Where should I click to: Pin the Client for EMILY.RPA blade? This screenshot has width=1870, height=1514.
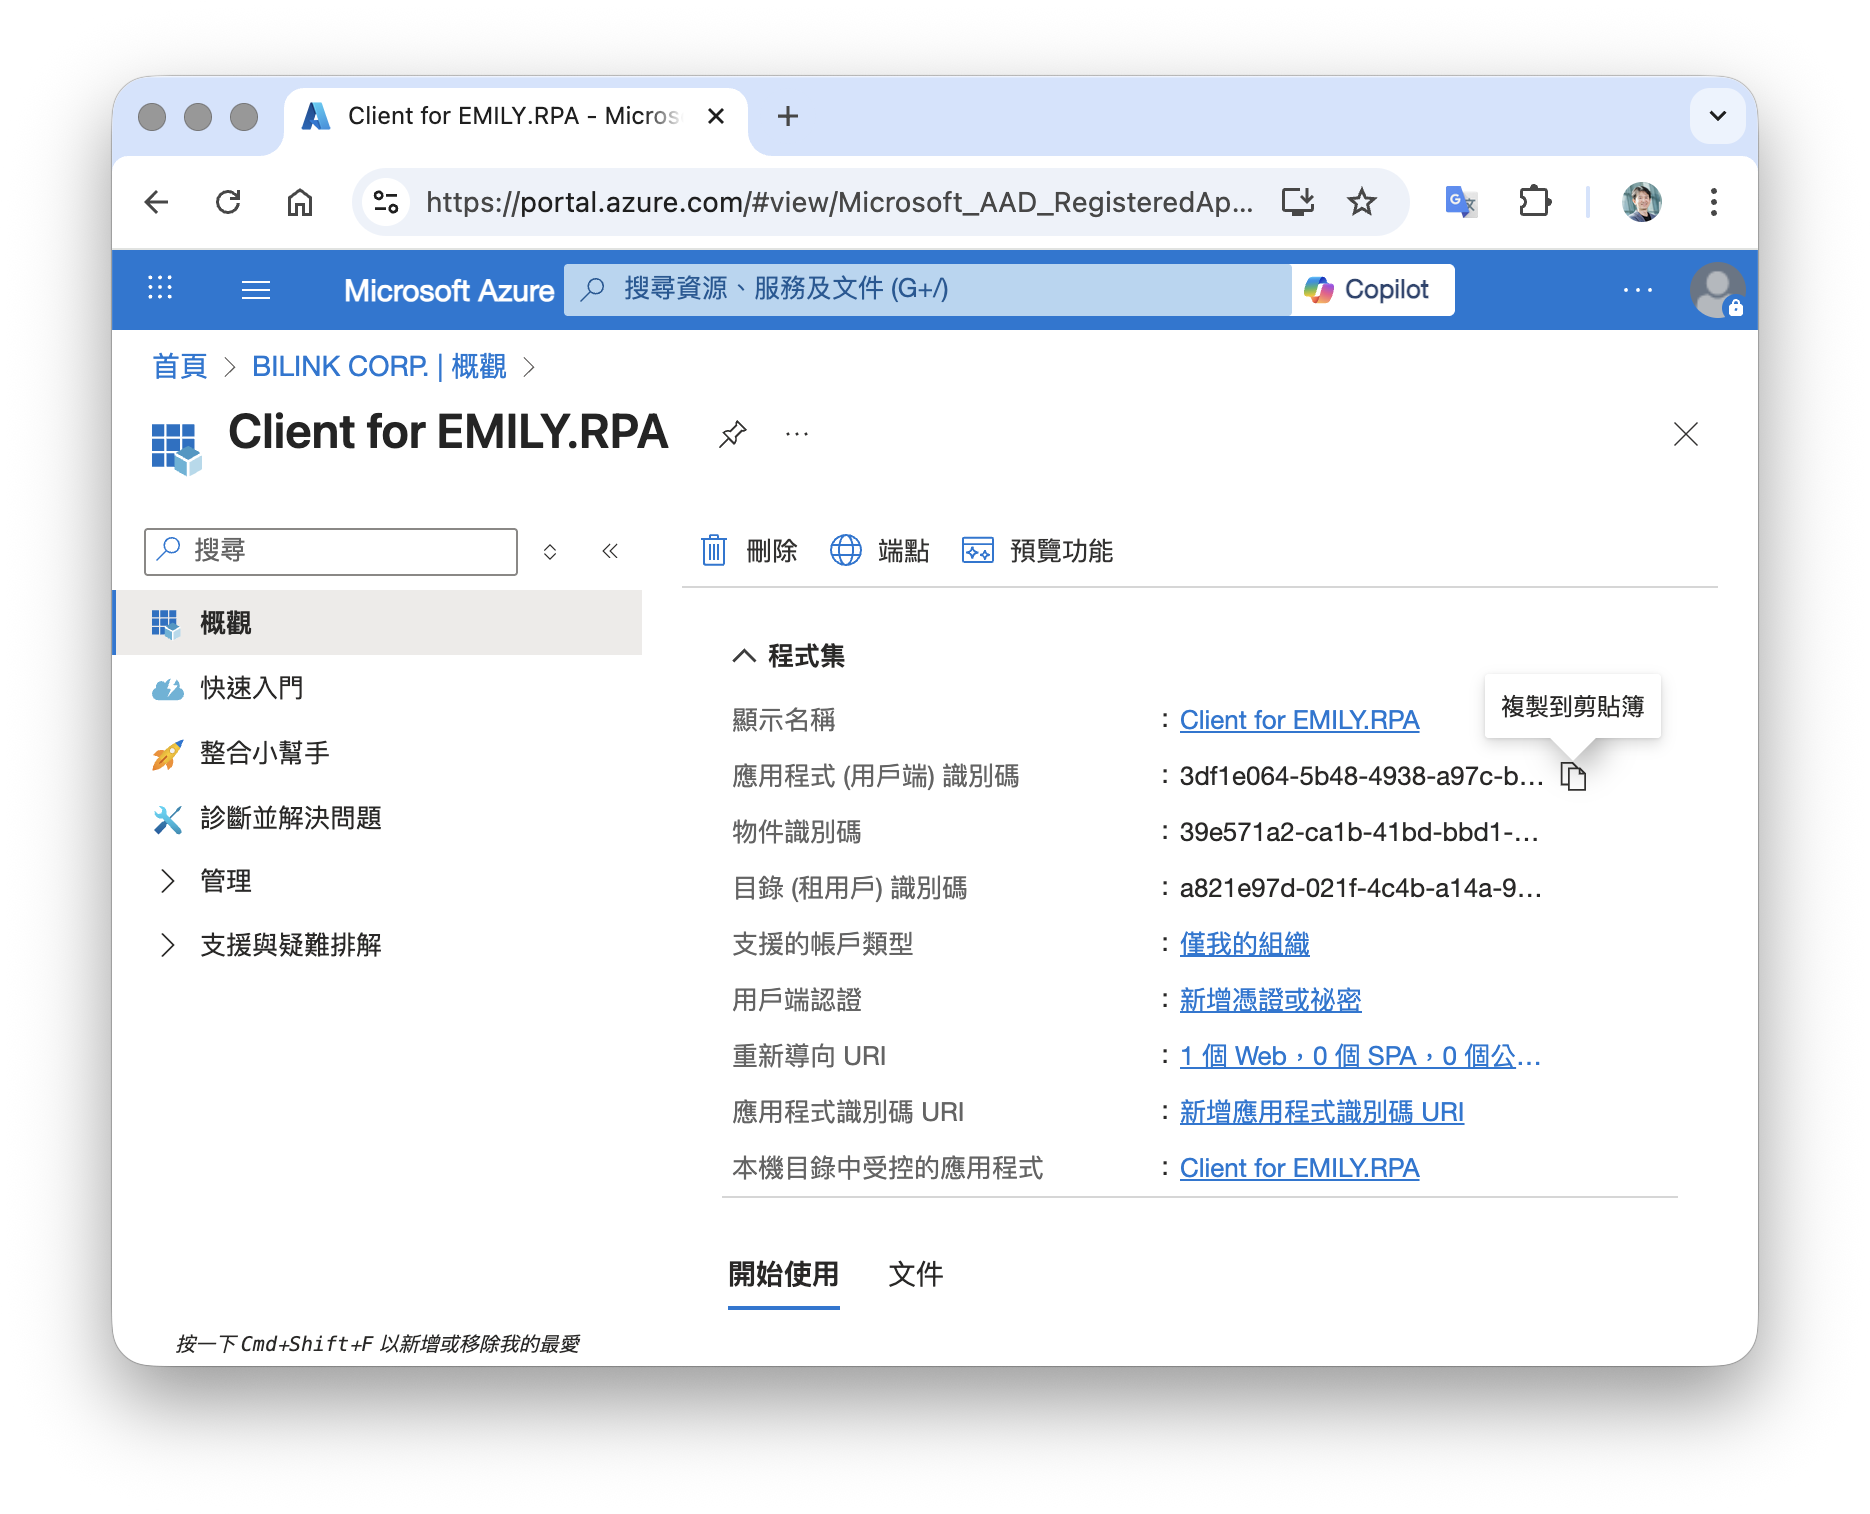pos(732,434)
